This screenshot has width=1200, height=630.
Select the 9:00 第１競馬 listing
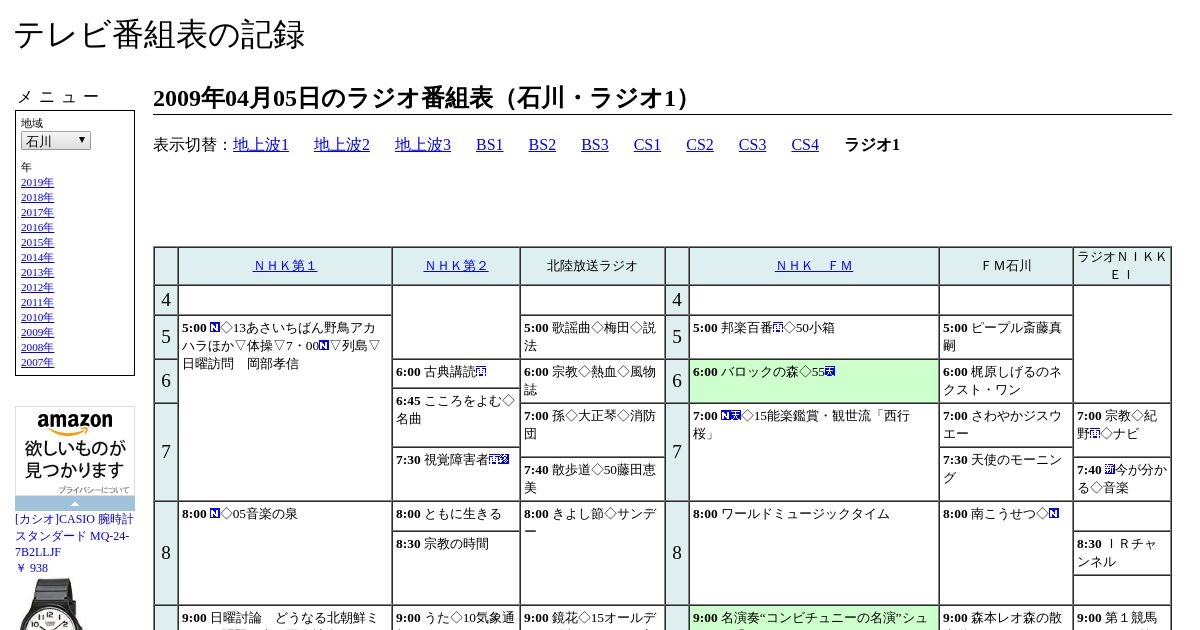click(1122, 618)
